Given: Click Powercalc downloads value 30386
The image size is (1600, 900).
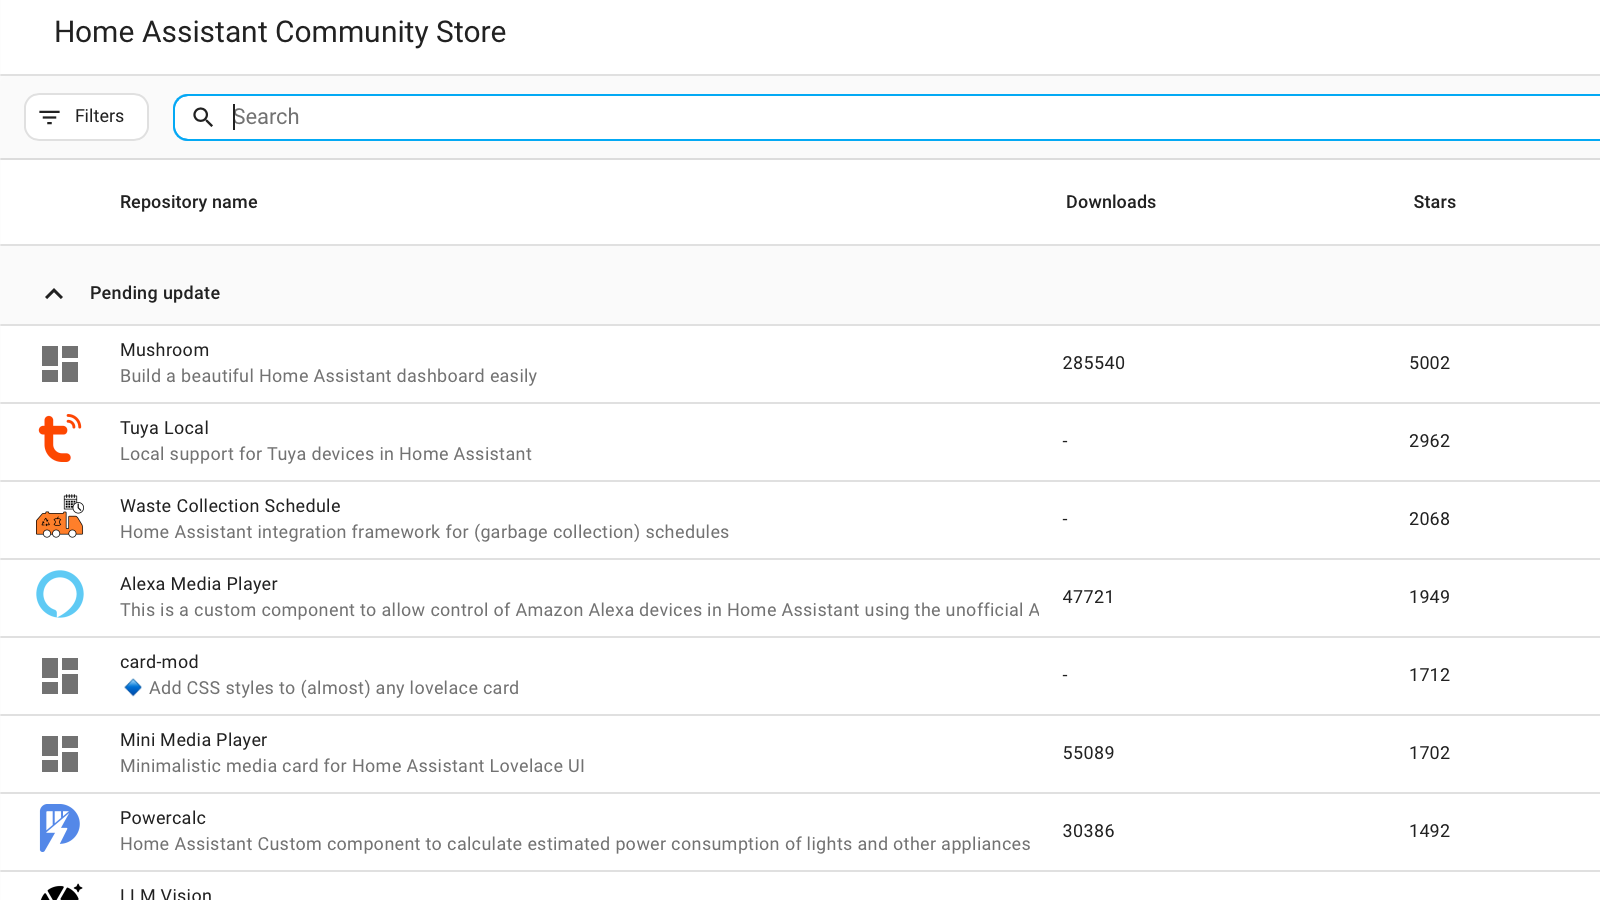Looking at the screenshot, I should 1088,831.
